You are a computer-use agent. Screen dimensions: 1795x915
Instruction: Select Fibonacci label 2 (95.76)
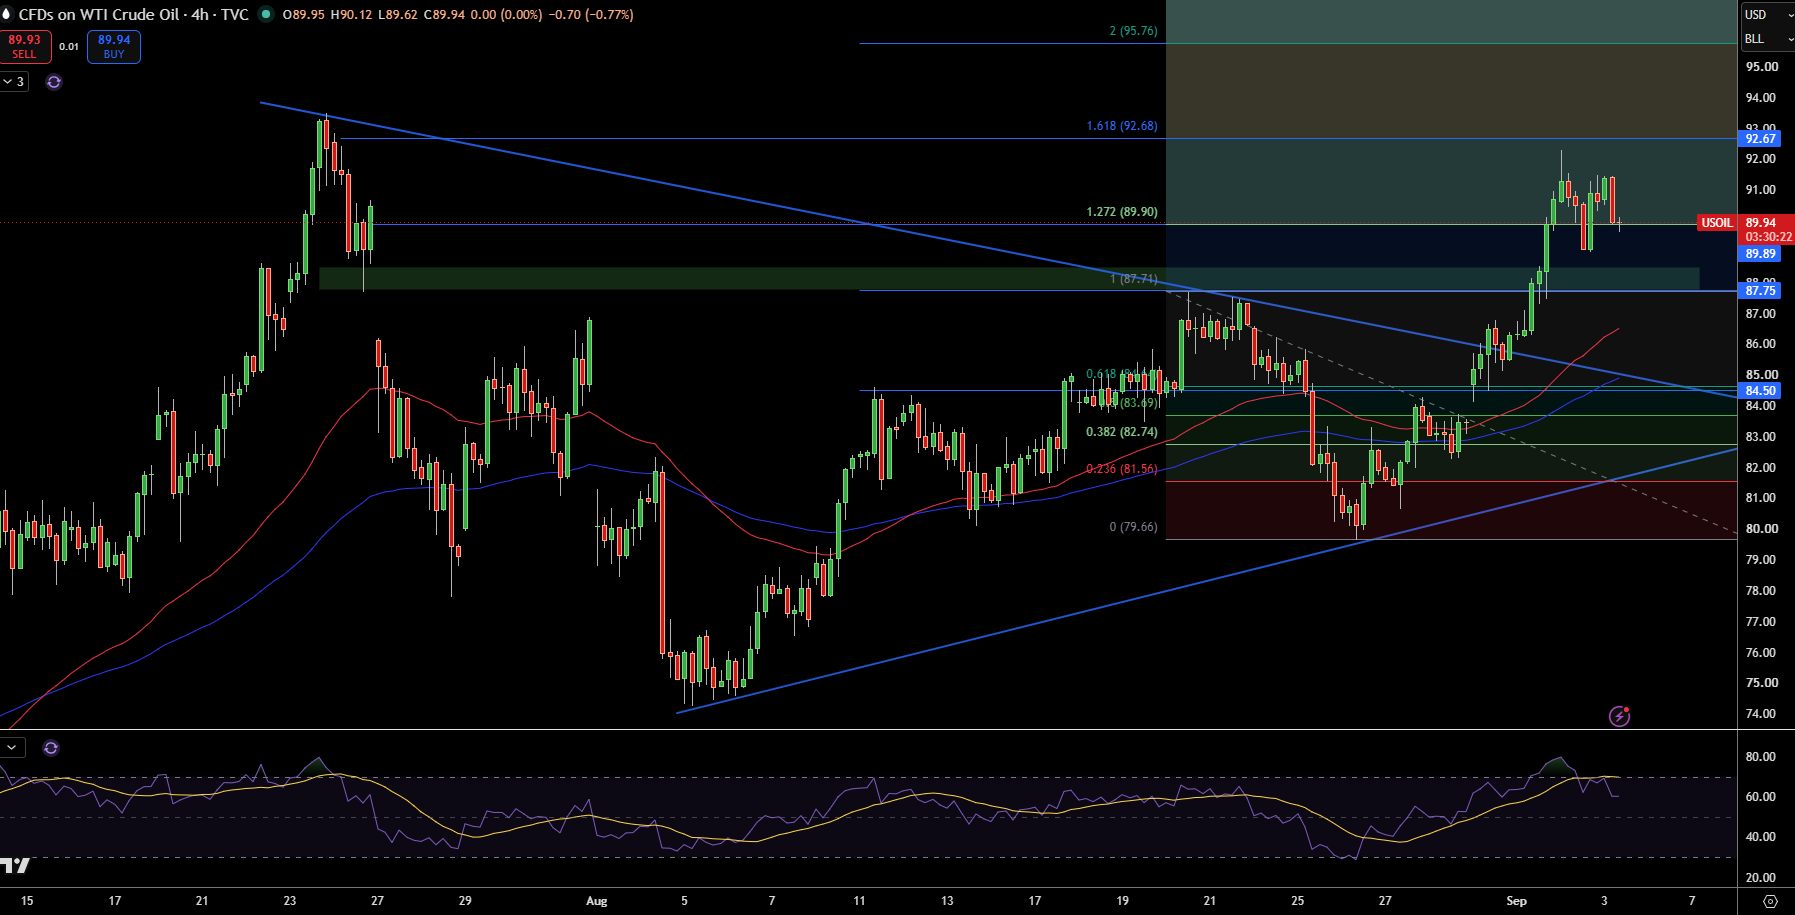(x=1133, y=31)
